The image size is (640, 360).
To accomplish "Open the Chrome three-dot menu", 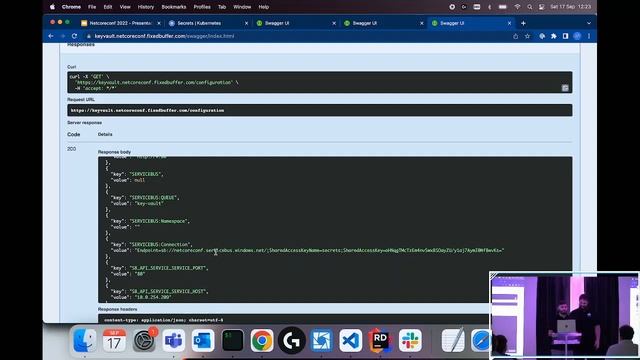I will click(x=589, y=36).
